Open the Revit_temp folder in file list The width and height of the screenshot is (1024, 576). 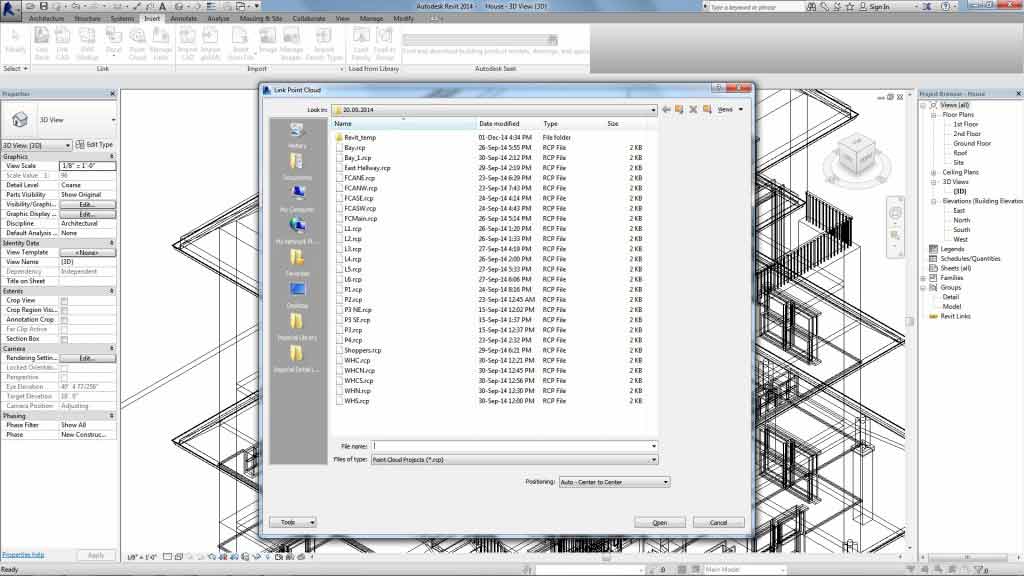[x=360, y=138]
